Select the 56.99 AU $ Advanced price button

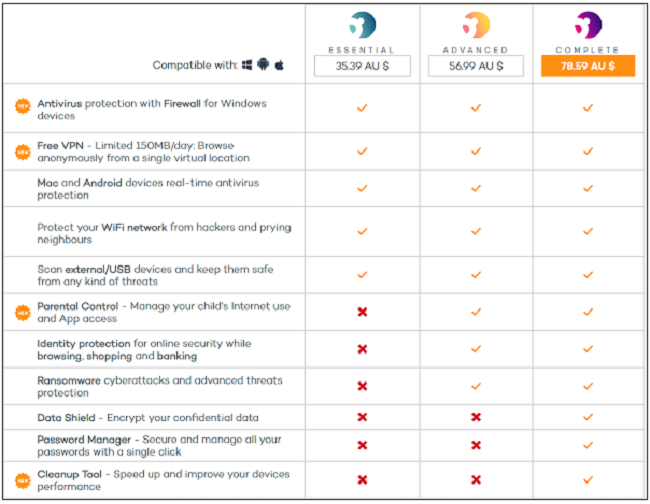click(476, 66)
